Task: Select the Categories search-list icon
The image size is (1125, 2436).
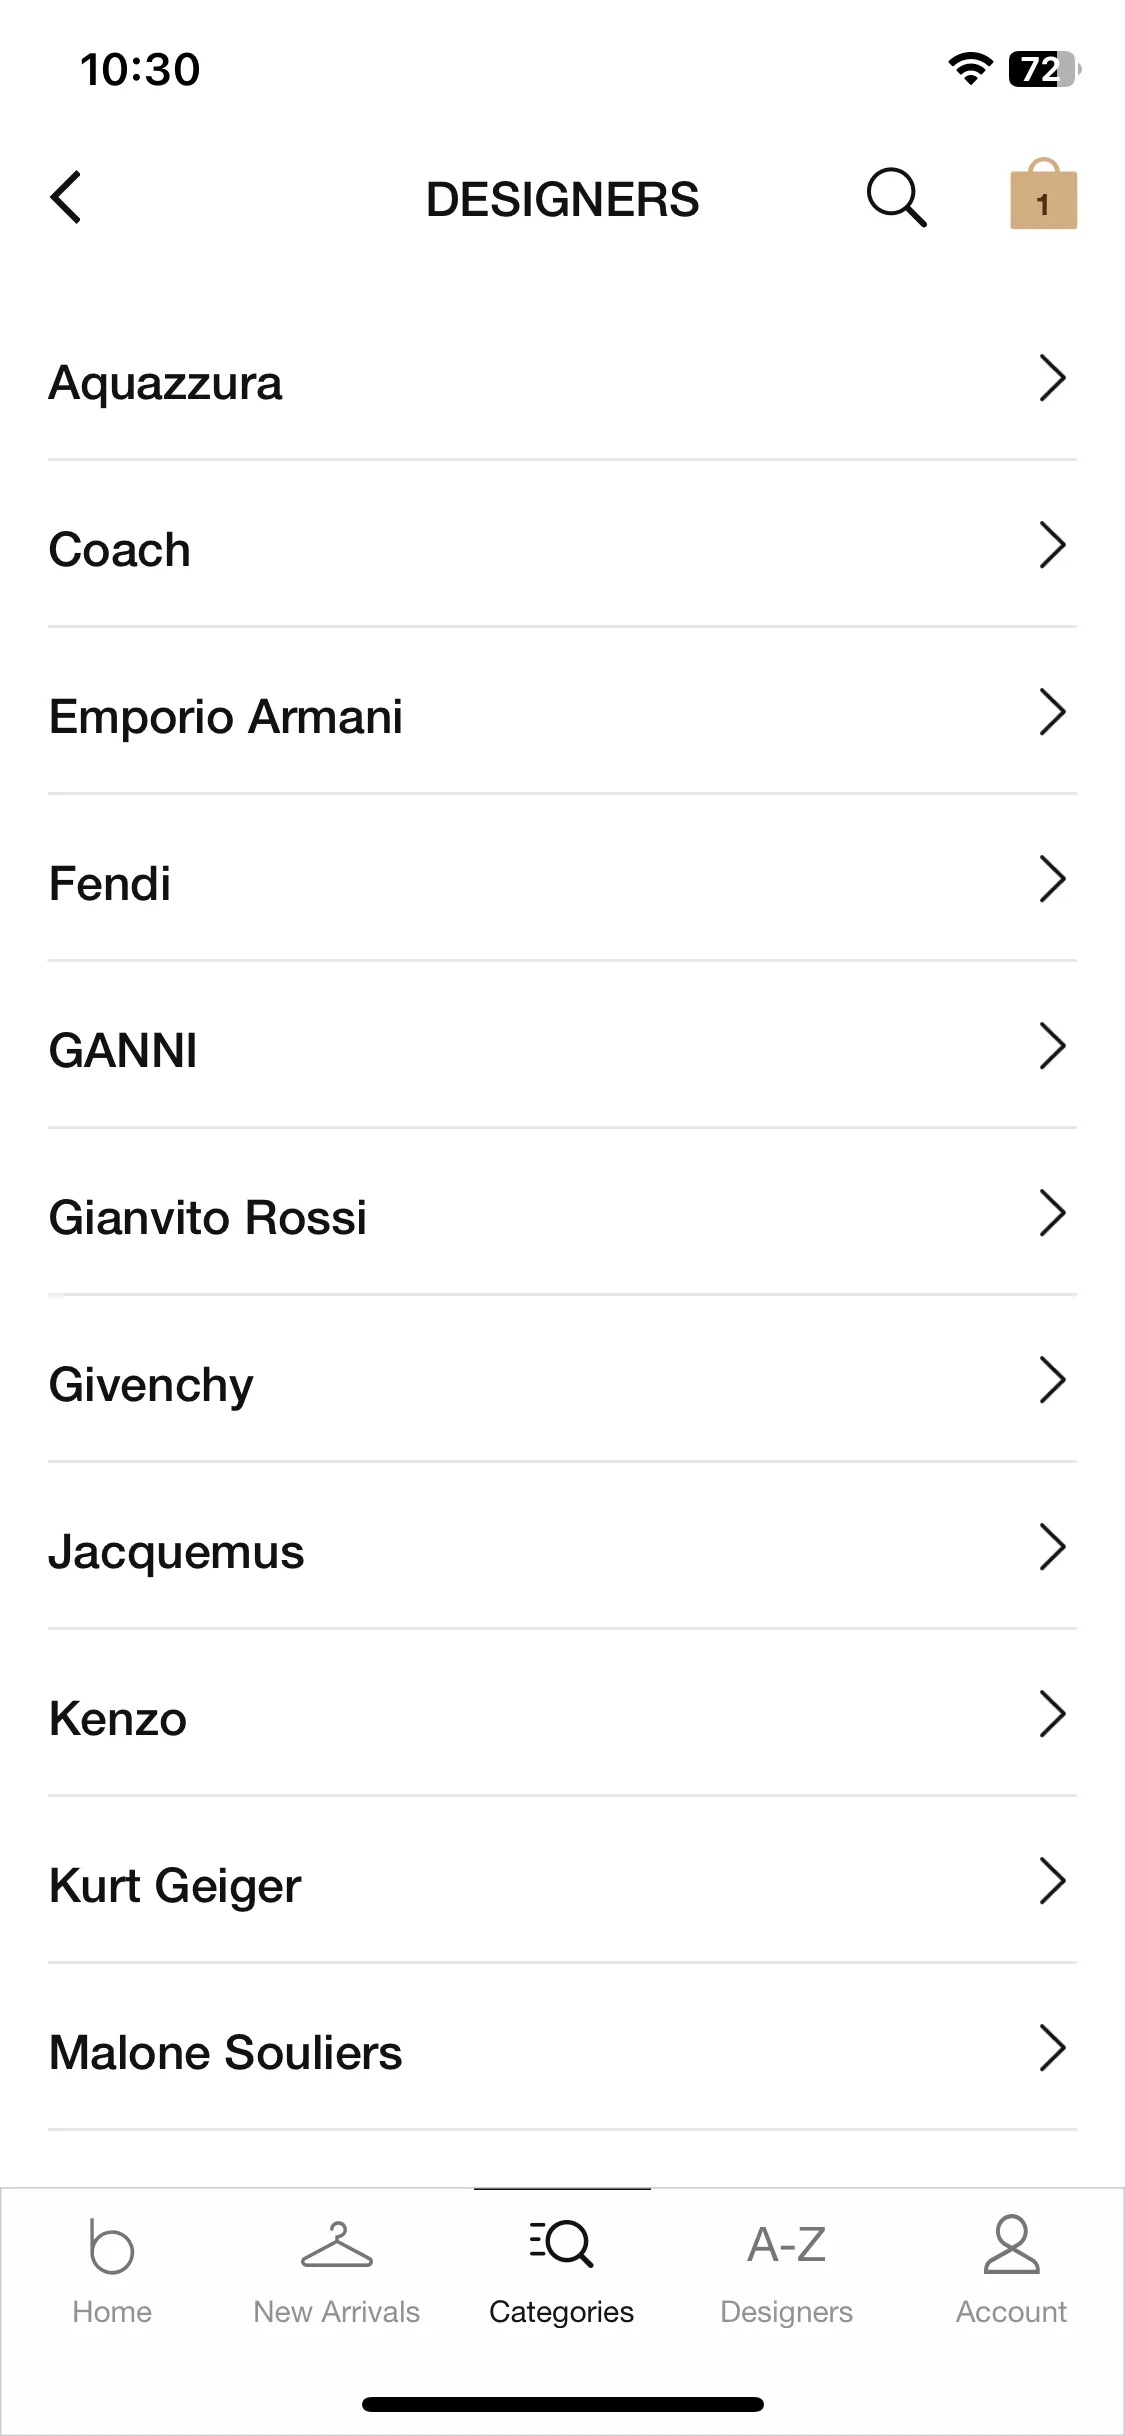Action: click(x=562, y=2243)
